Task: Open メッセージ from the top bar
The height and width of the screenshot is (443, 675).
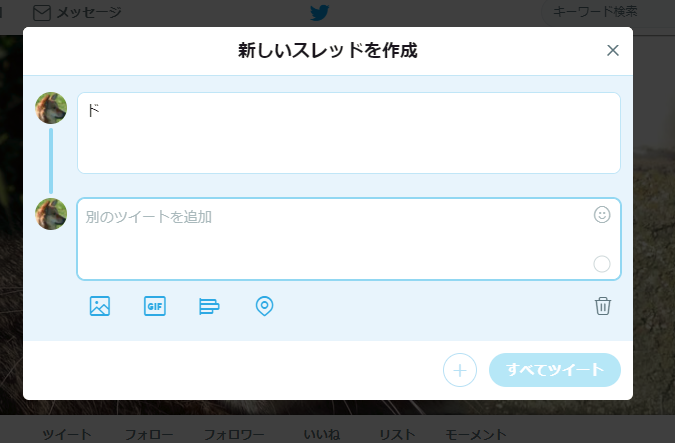Action: coord(77,12)
